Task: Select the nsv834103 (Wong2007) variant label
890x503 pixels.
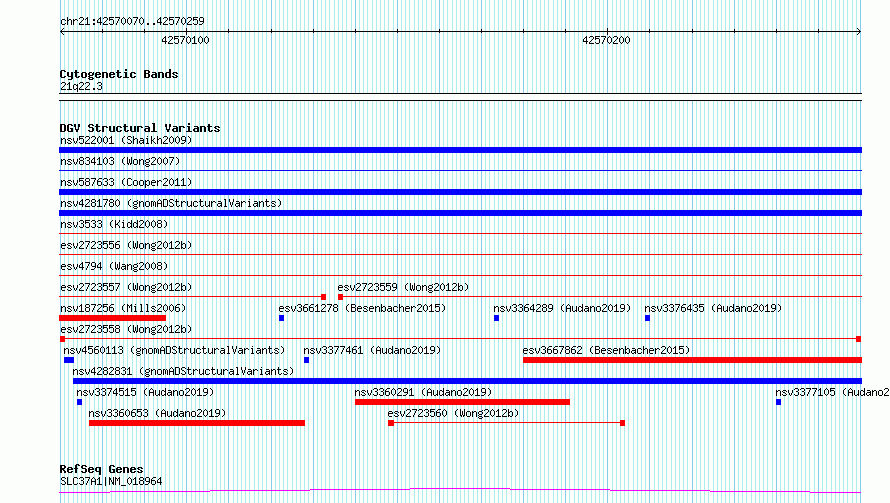Action: (x=120, y=161)
